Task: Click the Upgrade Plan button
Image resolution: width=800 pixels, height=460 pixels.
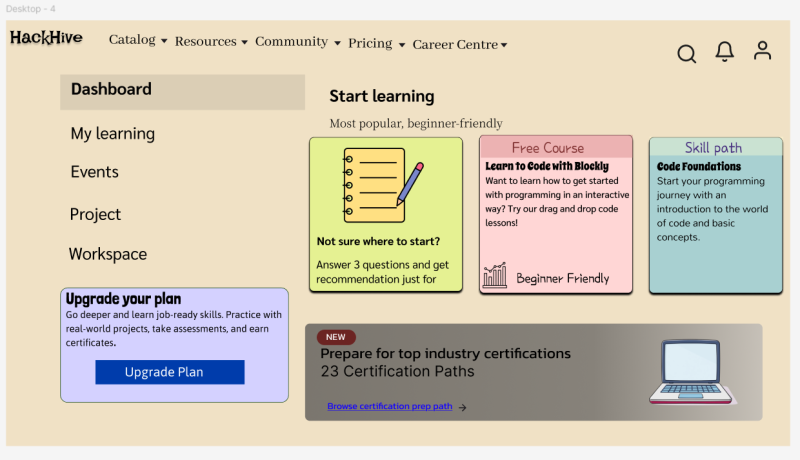Action: point(170,372)
